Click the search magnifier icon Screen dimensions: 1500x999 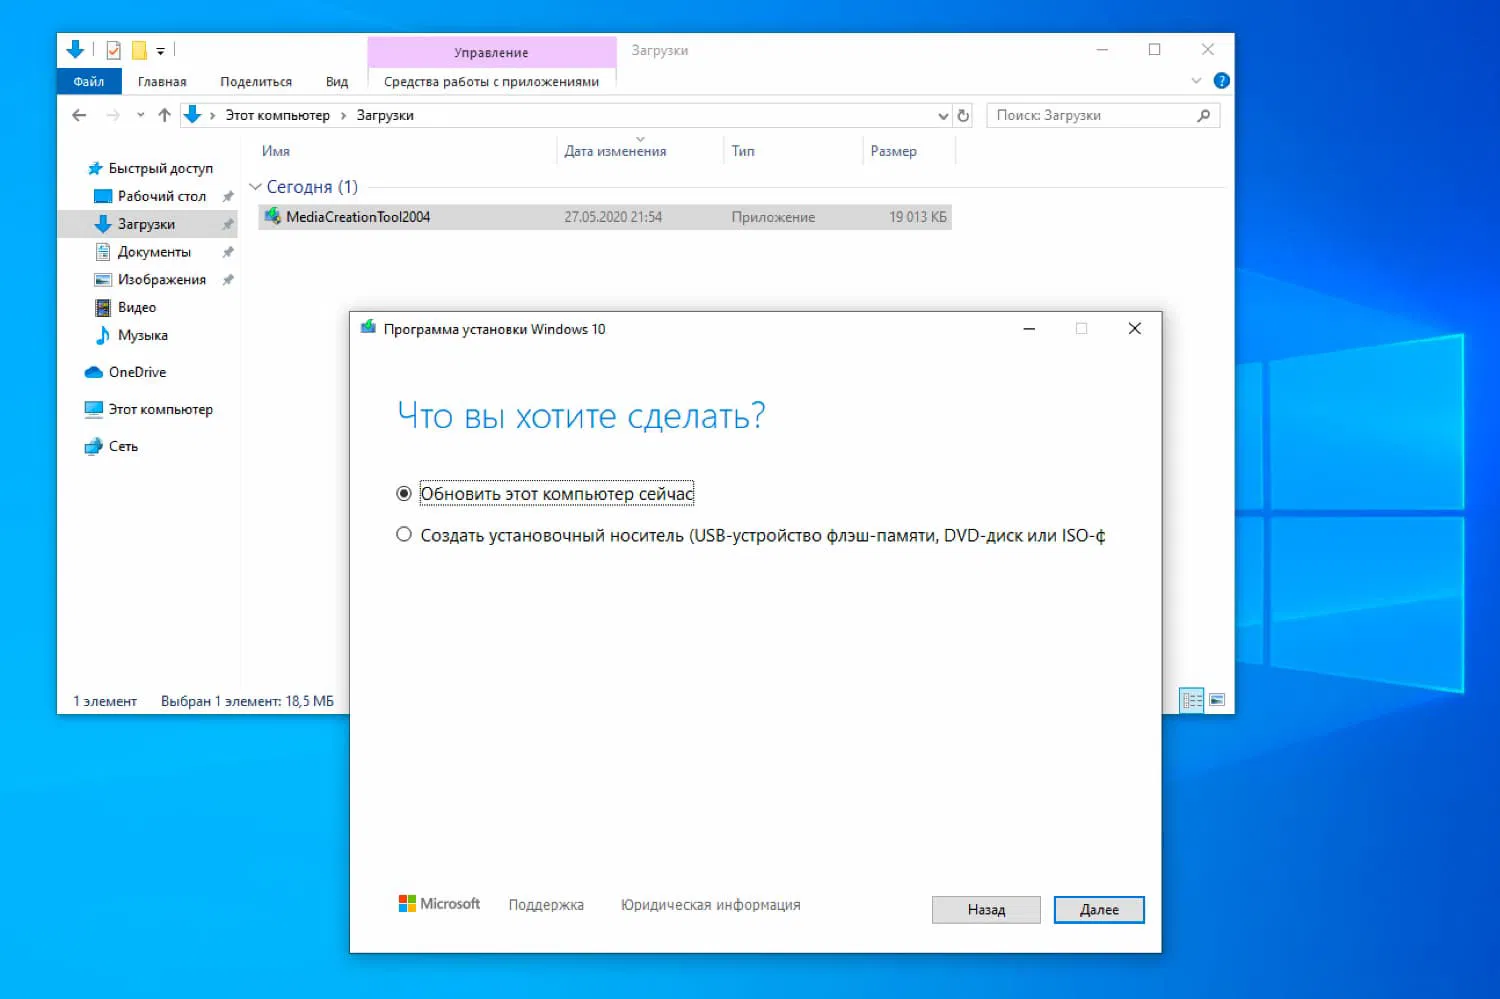click(x=1203, y=115)
